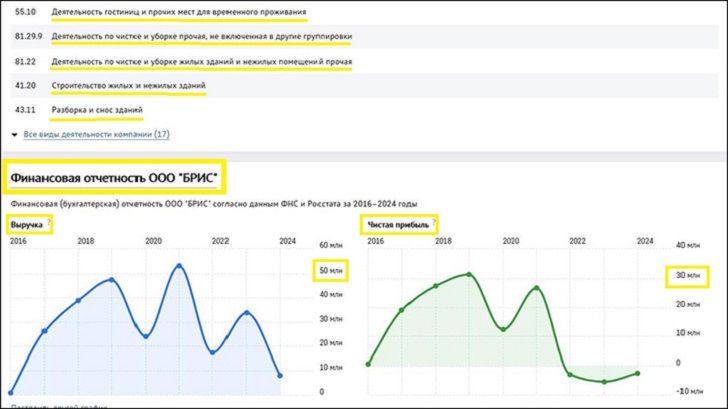Image resolution: width=728 pixels, height=409 pixels.
Task: Click the lowest net profit point near 2023
Action: tap(604, 381)
